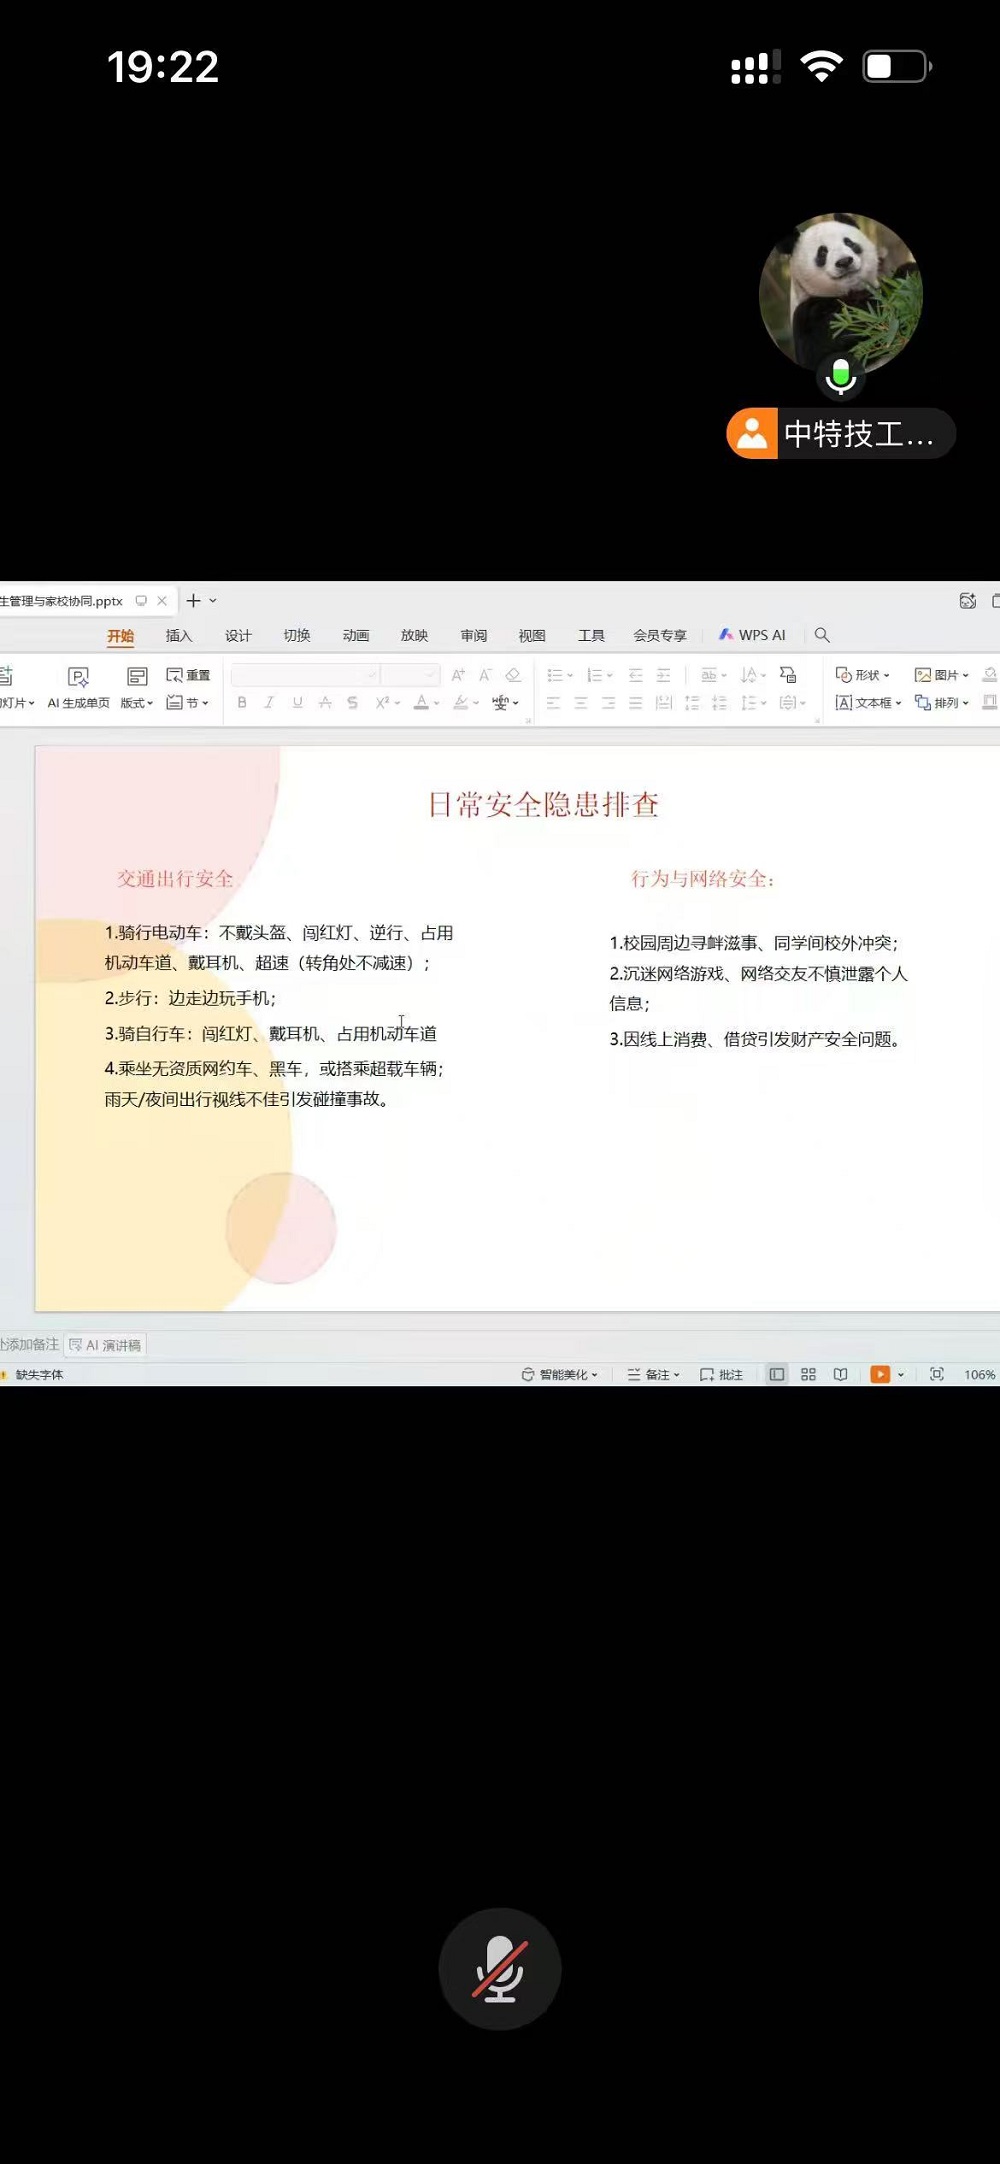Close the pptx document tab
This screenshot has height=2164, width=1000.
click(x=162, y=601)
